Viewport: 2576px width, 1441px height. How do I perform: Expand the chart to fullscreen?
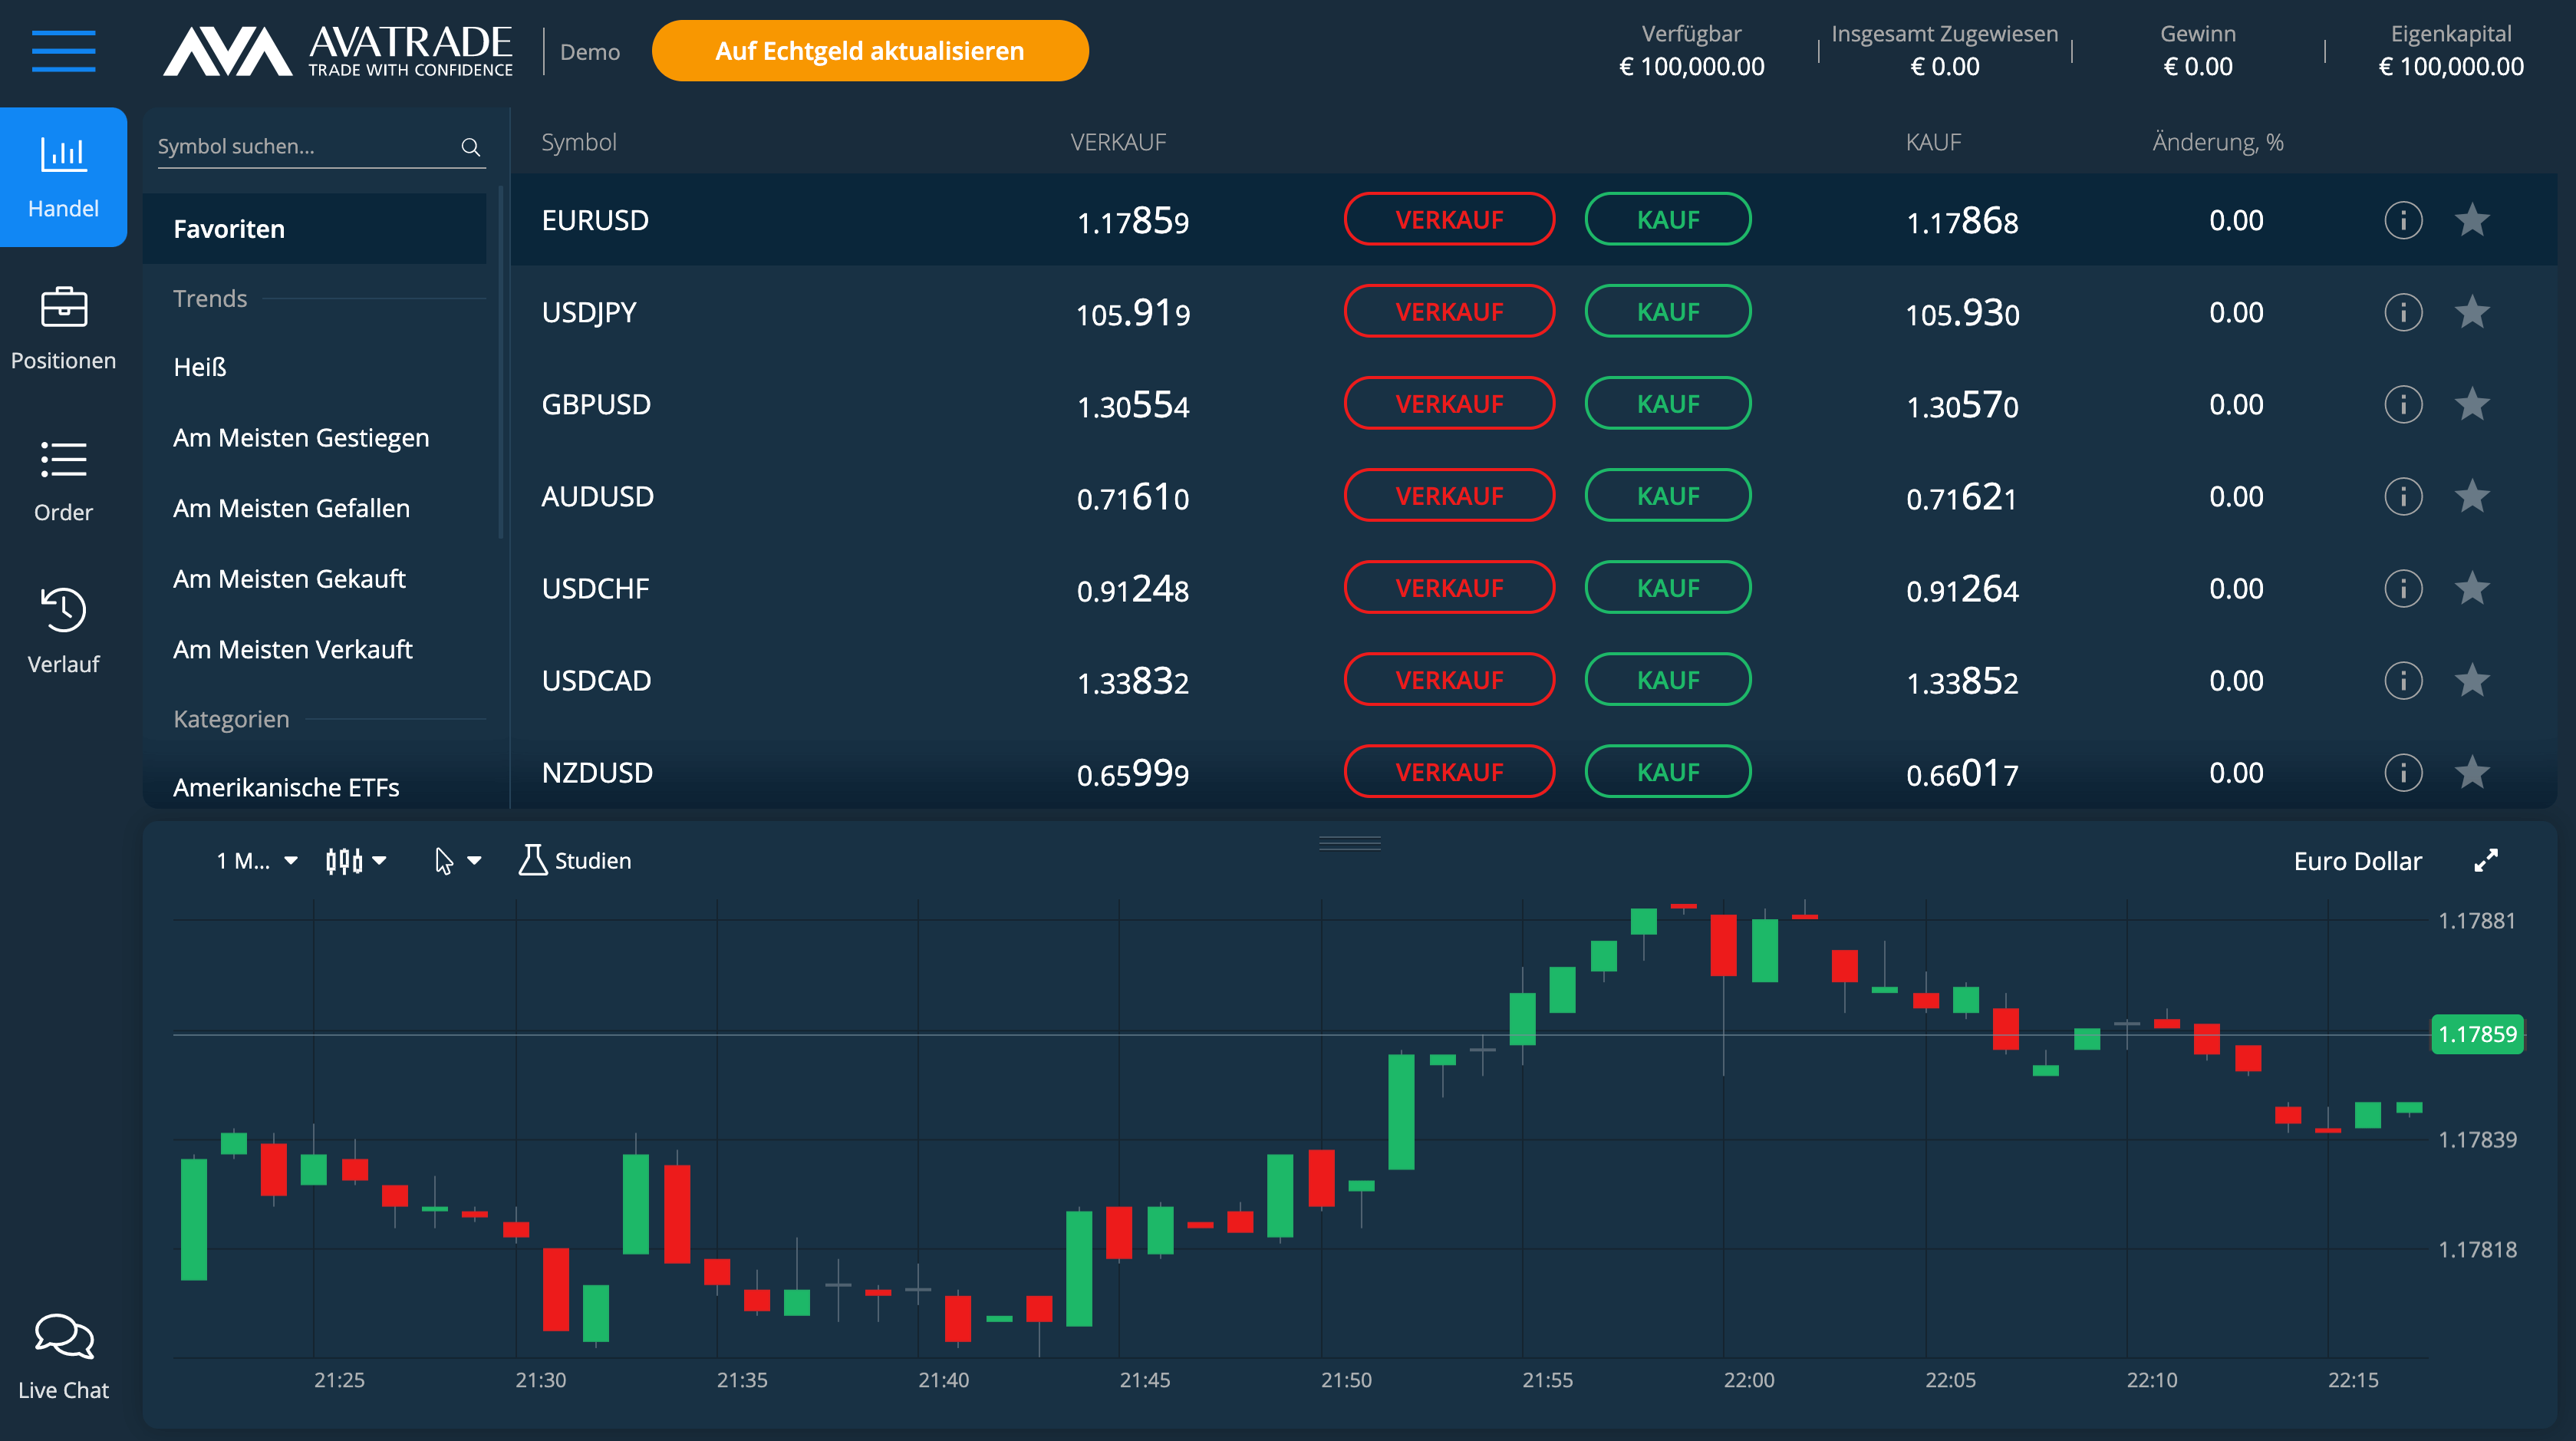coord(2486,860)
